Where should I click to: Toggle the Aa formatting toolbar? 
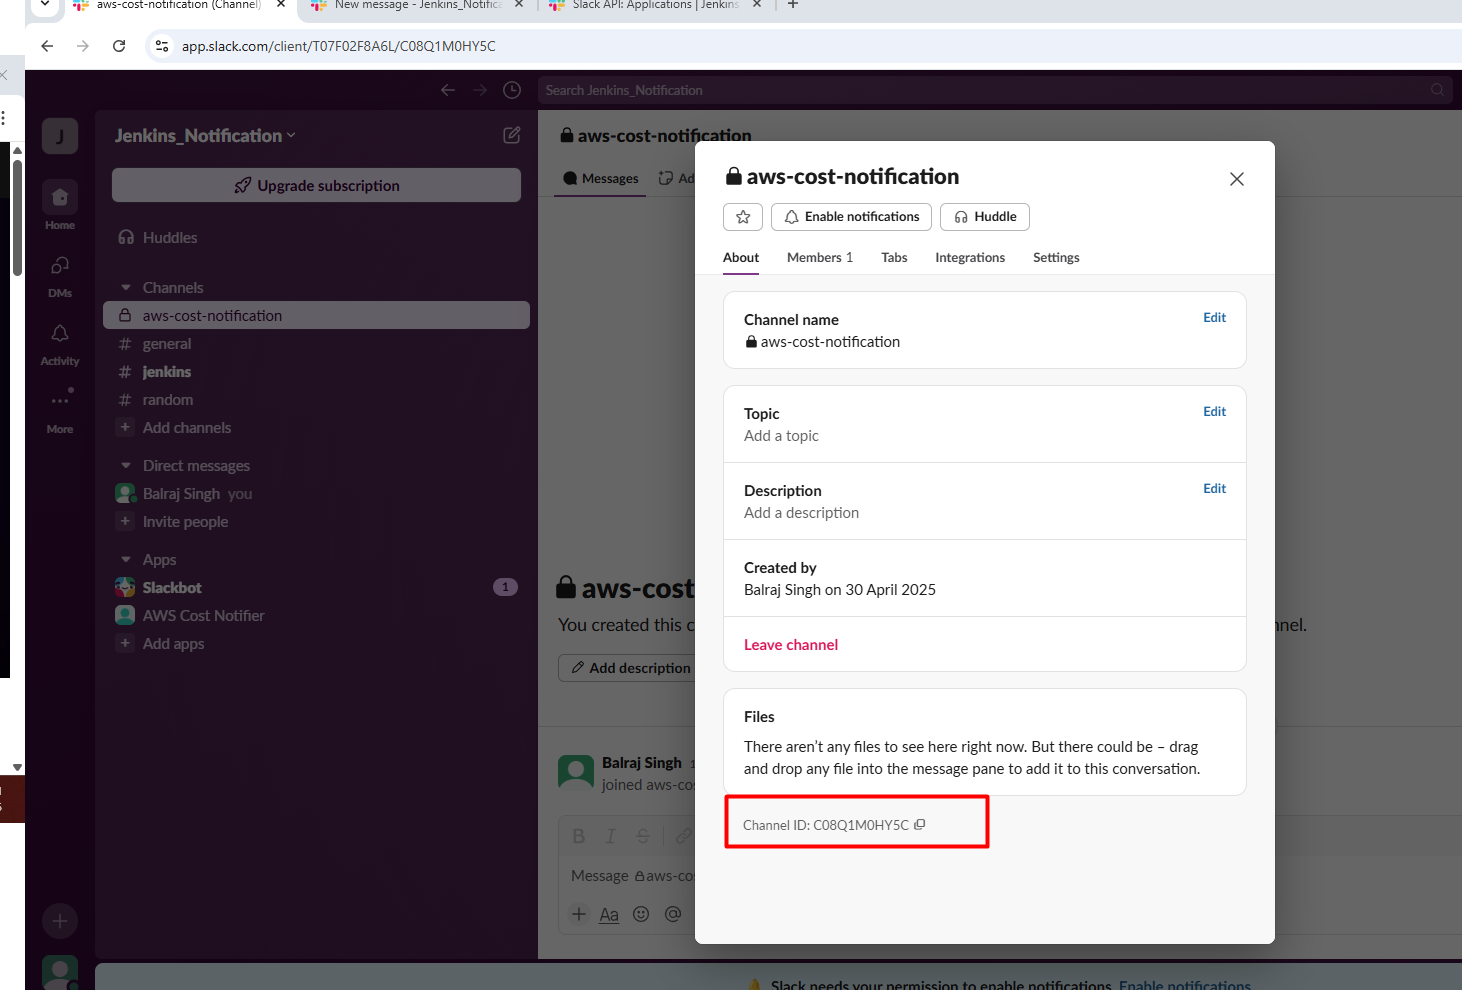click(609, 914)
